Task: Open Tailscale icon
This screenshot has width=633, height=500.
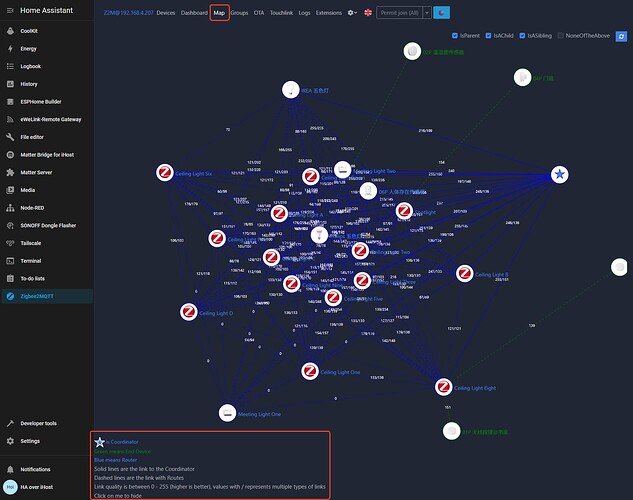Action: pos(10,243)
